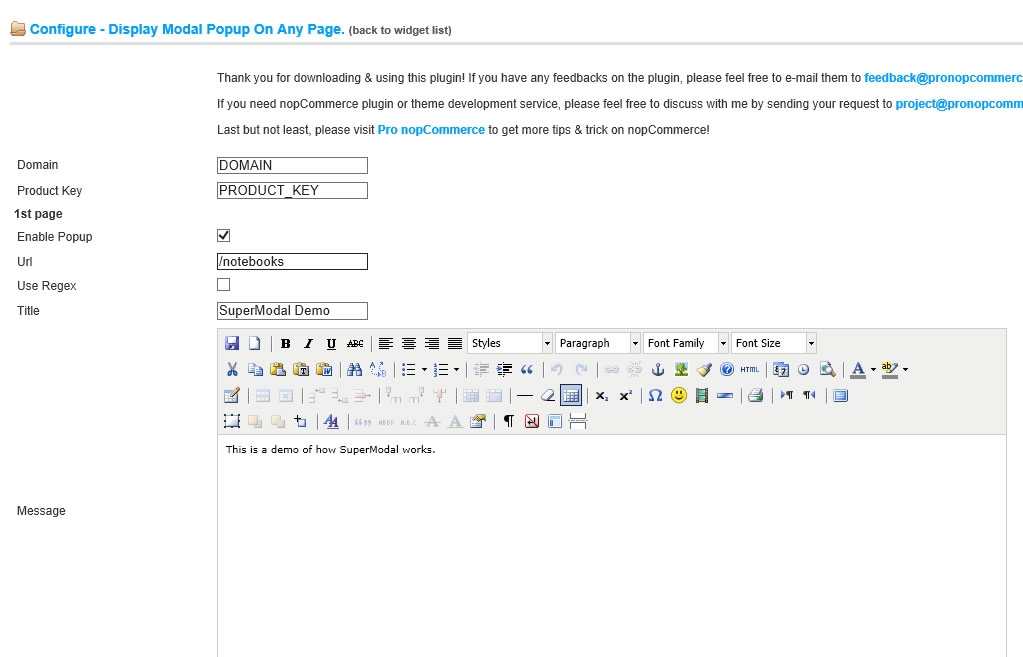This screenshot has height=657, width=1023.
Task: Click the Insert Image tree icon
Action: 681,369
